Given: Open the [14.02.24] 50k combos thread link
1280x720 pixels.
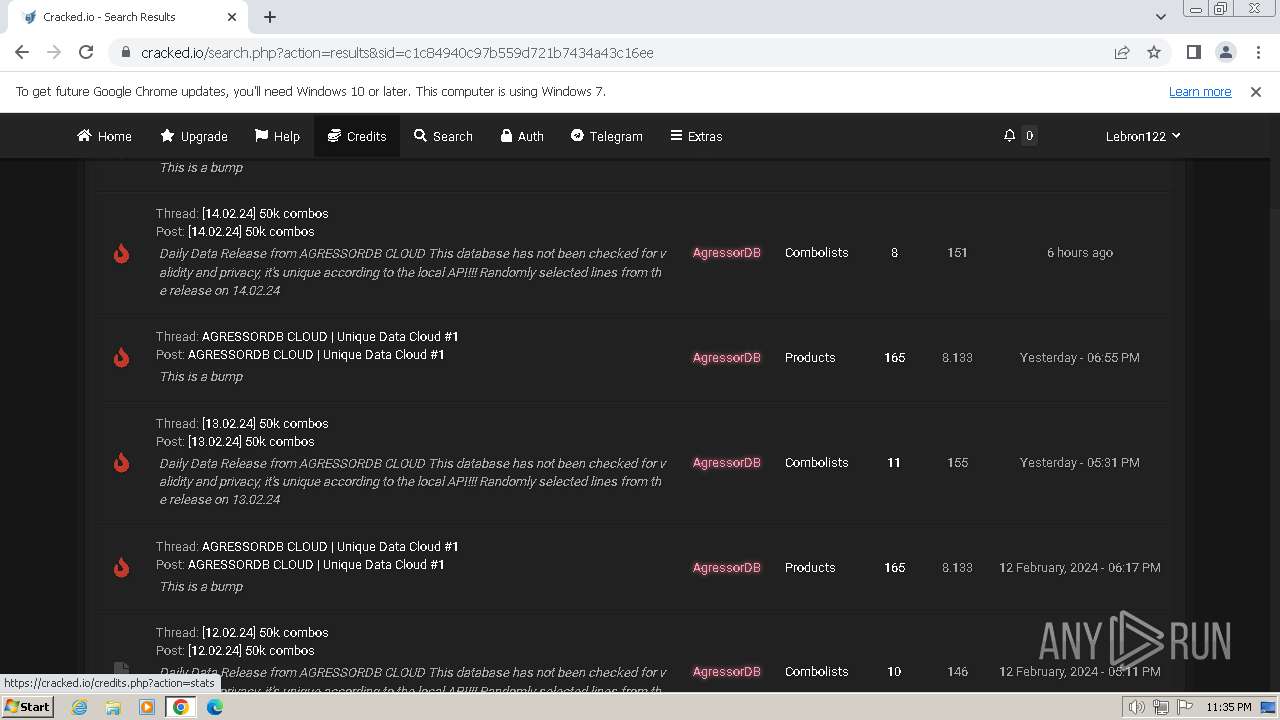Looking at the screenshot, I should (x=265, y=213).
